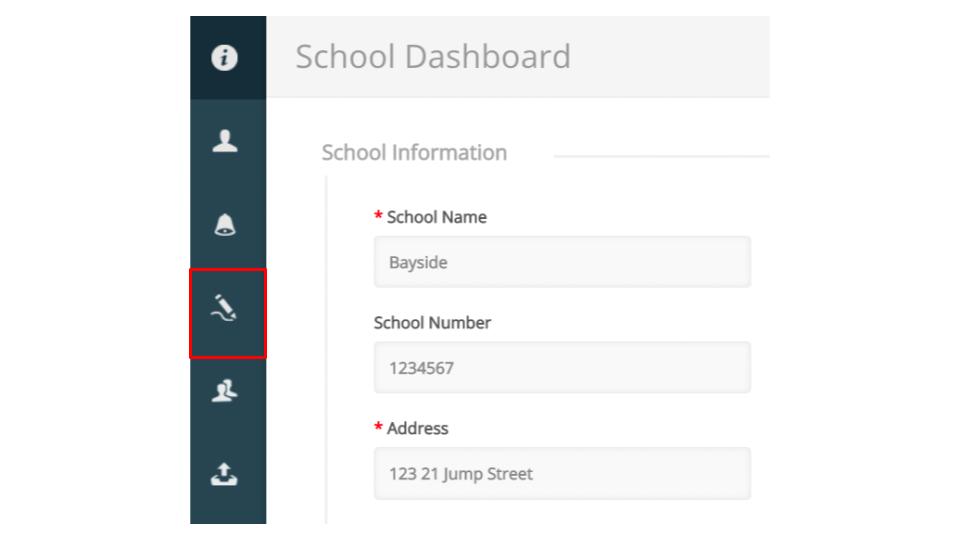
Task: Click the red asterisk beside School Name
Action: [x=378, y=217]
